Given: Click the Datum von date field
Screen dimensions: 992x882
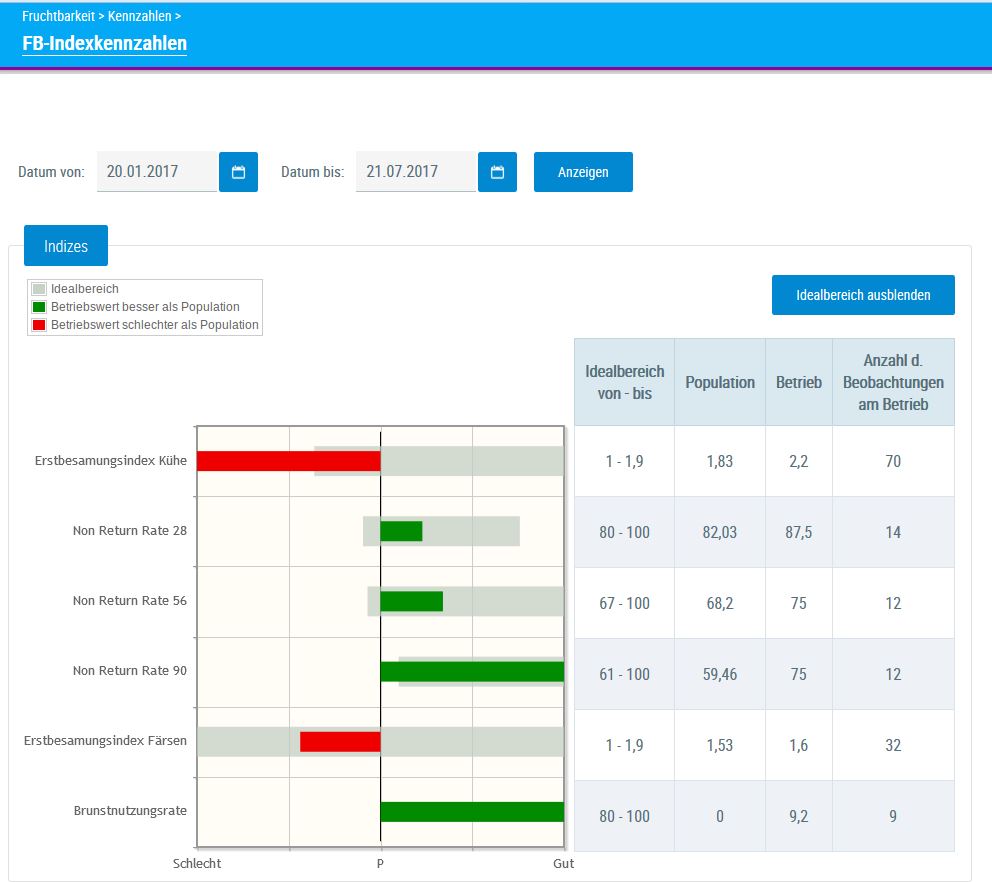Looking at the screenshot, I should (156, 172).
